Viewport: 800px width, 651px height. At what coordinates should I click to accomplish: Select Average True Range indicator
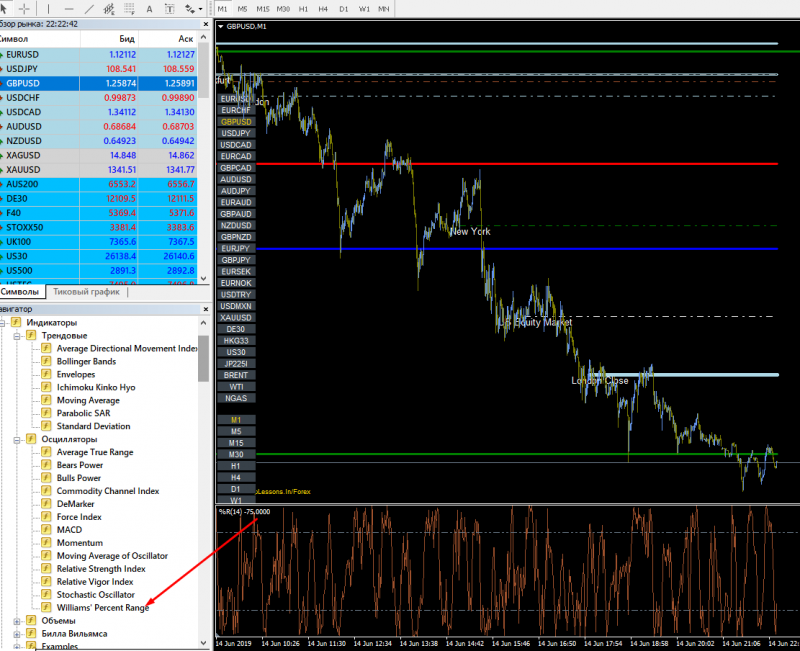pyautogui.click(x=95, y=452)
